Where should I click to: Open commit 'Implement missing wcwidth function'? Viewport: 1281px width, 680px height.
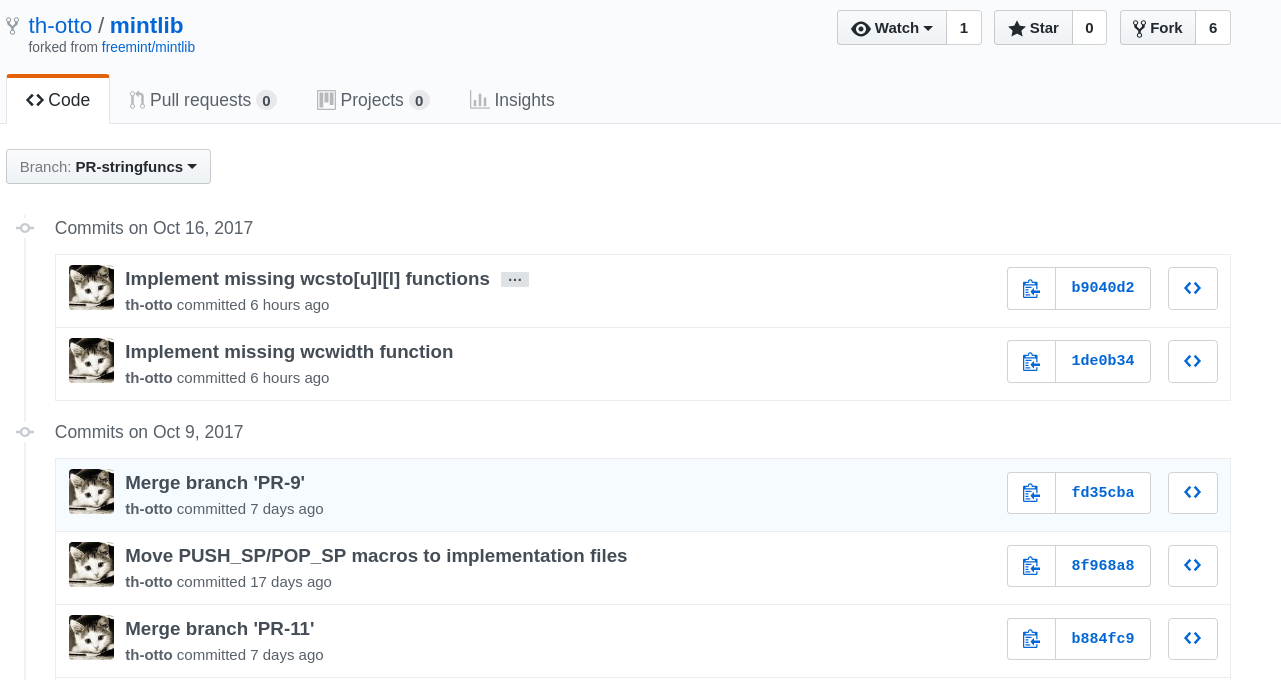(289, 352)
